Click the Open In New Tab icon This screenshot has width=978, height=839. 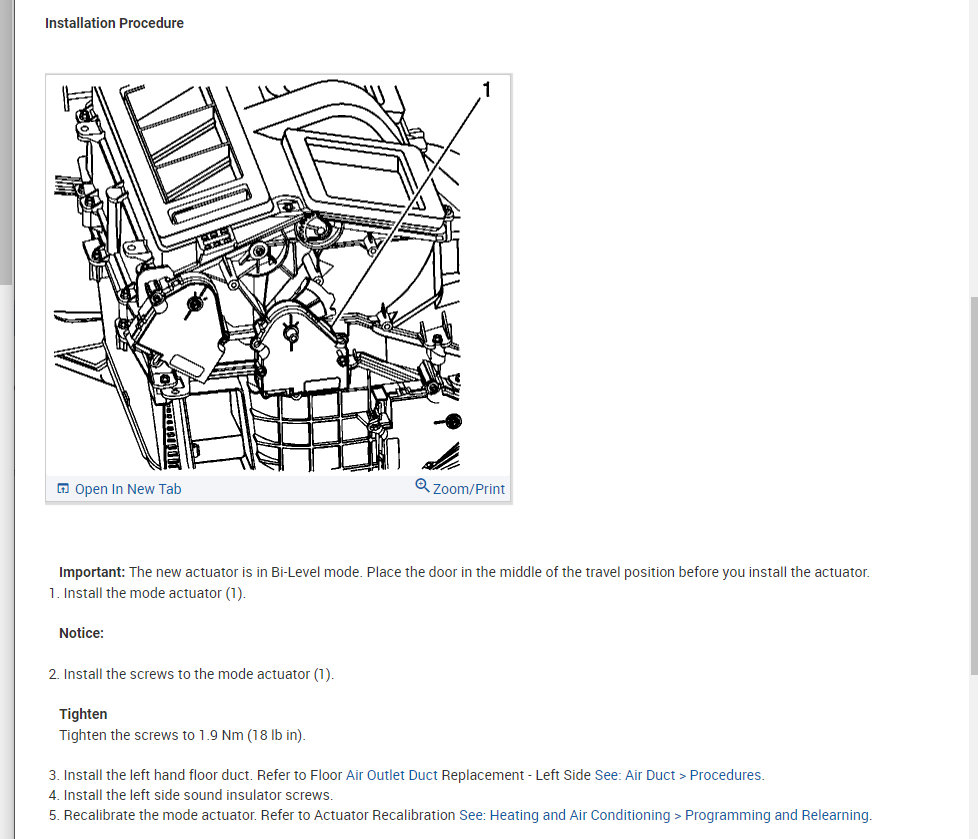click(63, 488)
